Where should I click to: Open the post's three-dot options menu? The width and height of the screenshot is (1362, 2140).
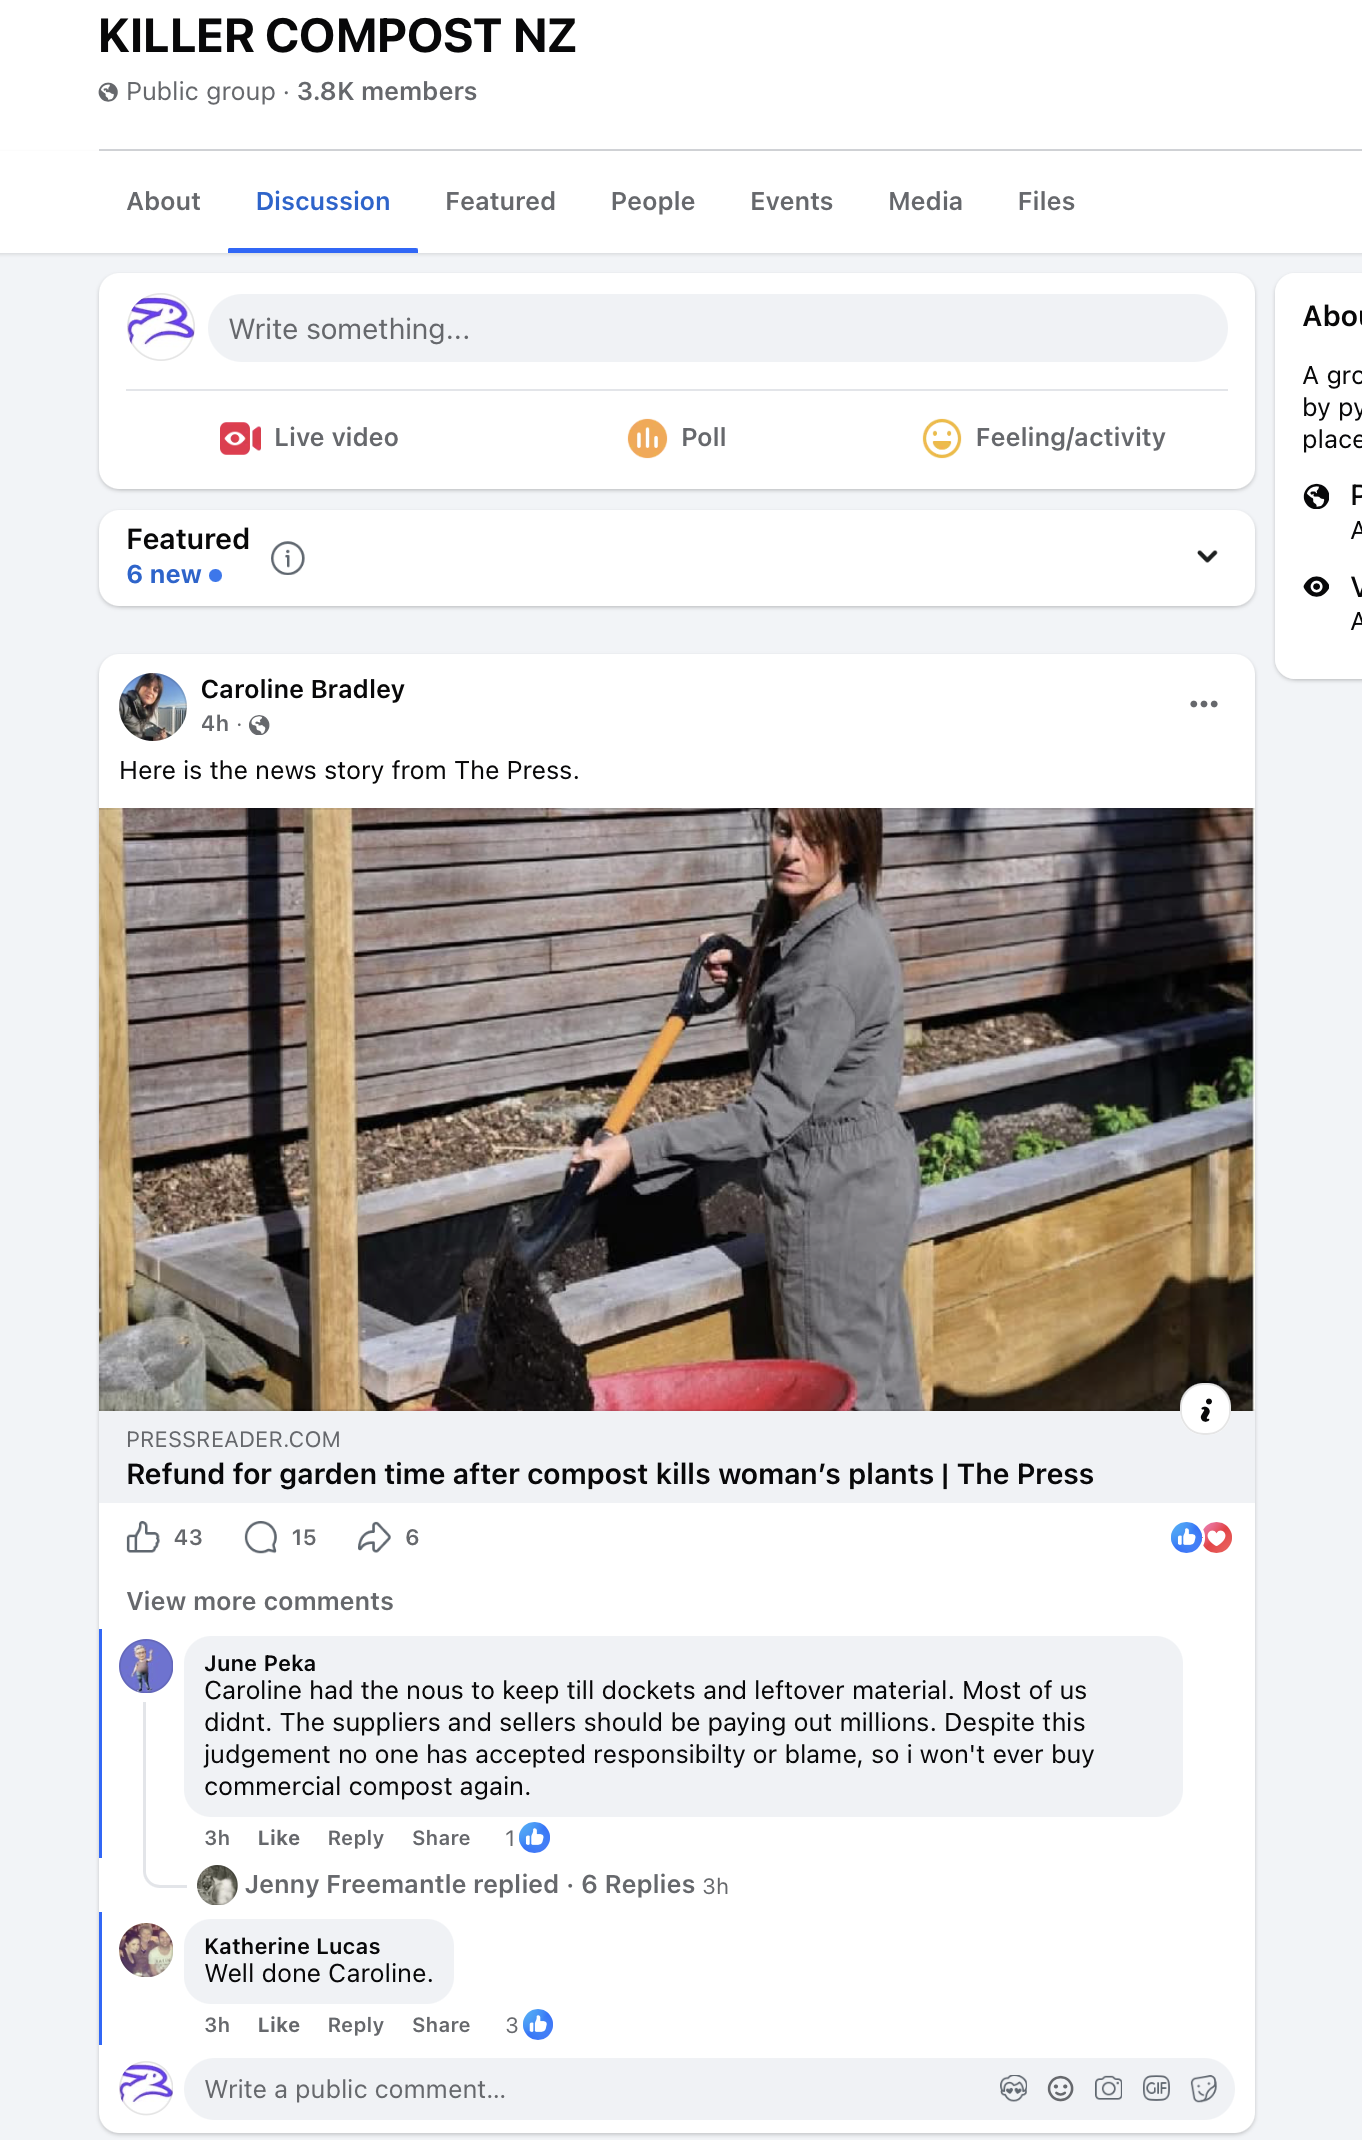pyautogui.click(x=1203, y=704)
